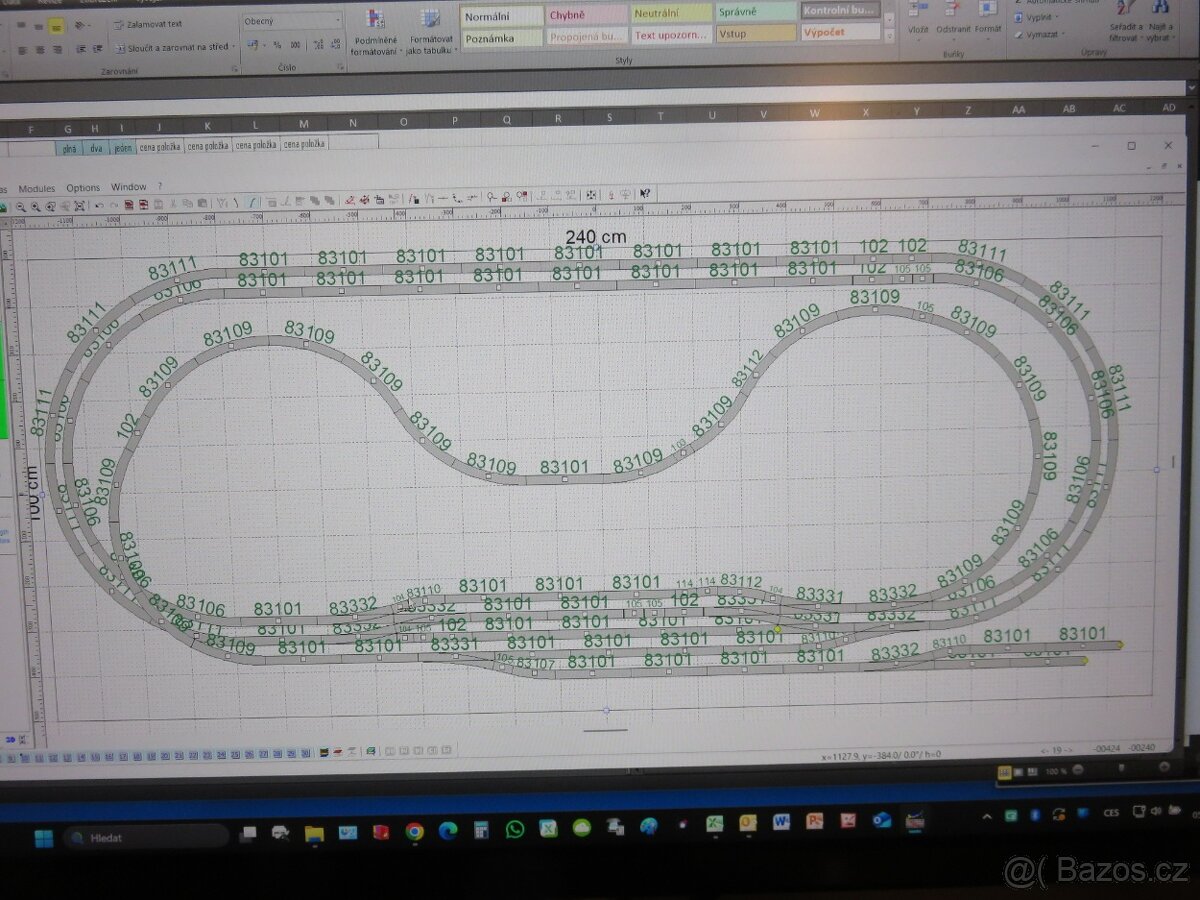
Task: Click the four-arrow move icon in track planner toolbar
Action: click(591, 195)
